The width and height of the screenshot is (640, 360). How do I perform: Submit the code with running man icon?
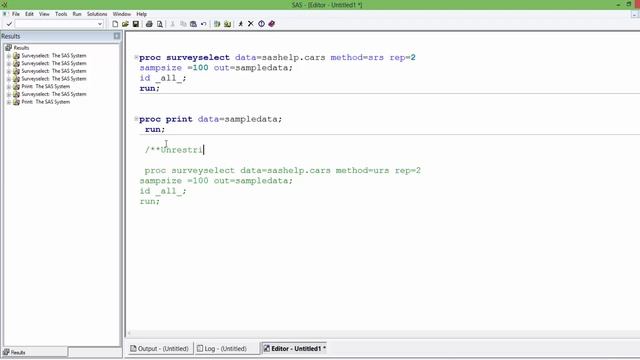[x=240, y=24]
